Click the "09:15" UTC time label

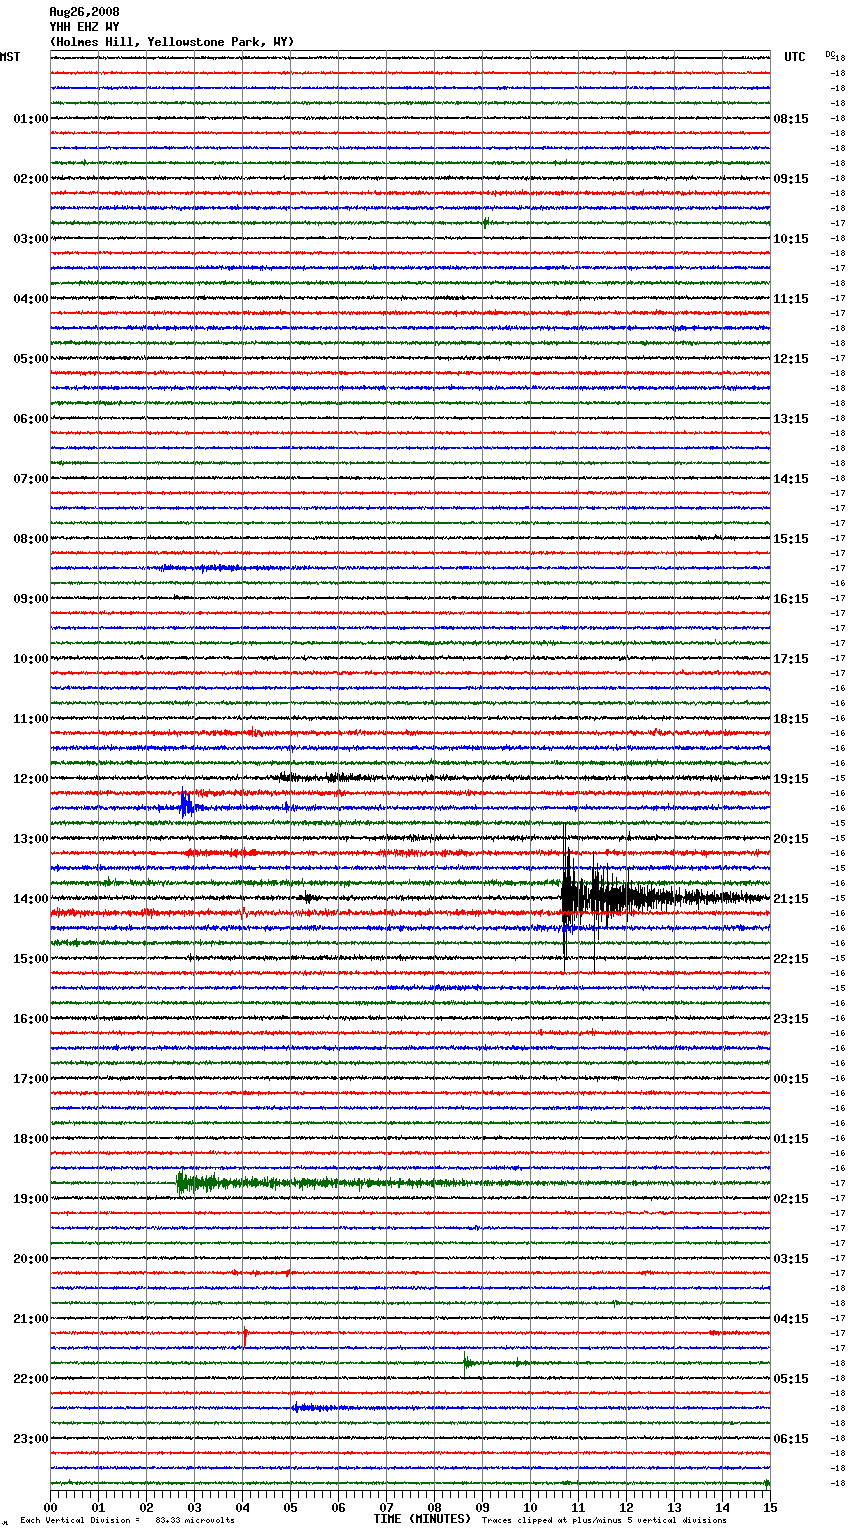791,179
